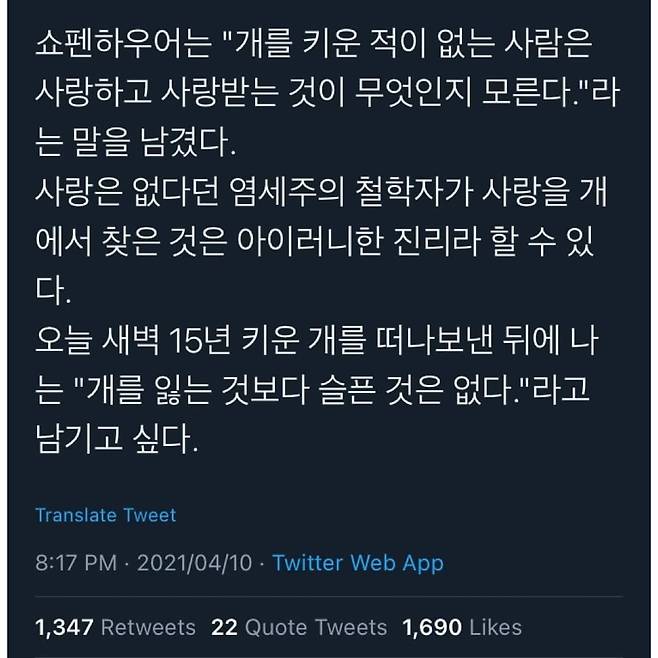Open the Twitter Web App source link
The width and height of the screenshot is (658, 658).
(358, 563)
